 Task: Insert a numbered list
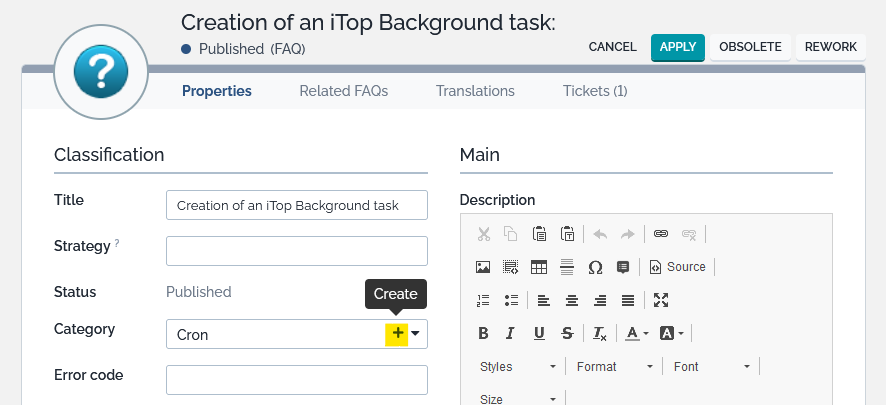[x=483, y=301]
